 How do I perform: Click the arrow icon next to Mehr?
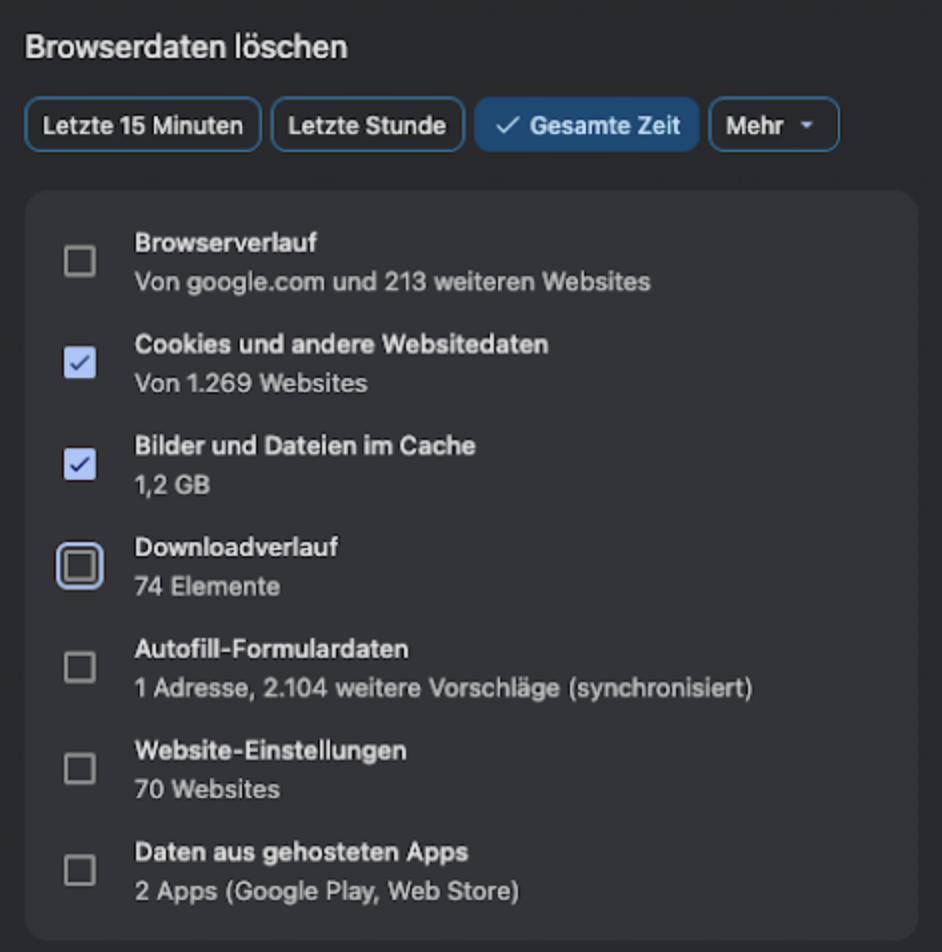pos(807,126)
